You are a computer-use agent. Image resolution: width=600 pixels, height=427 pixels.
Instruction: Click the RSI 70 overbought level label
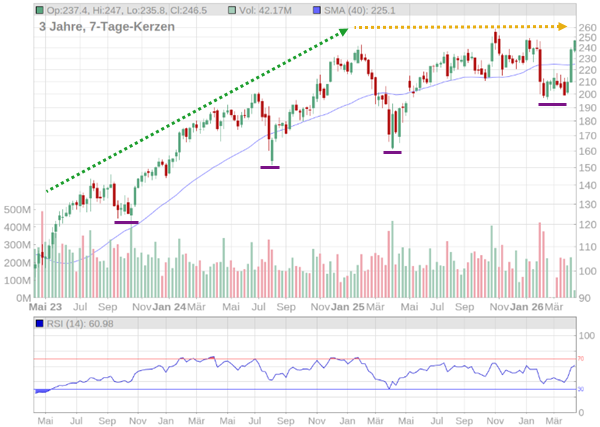(580, 358)
